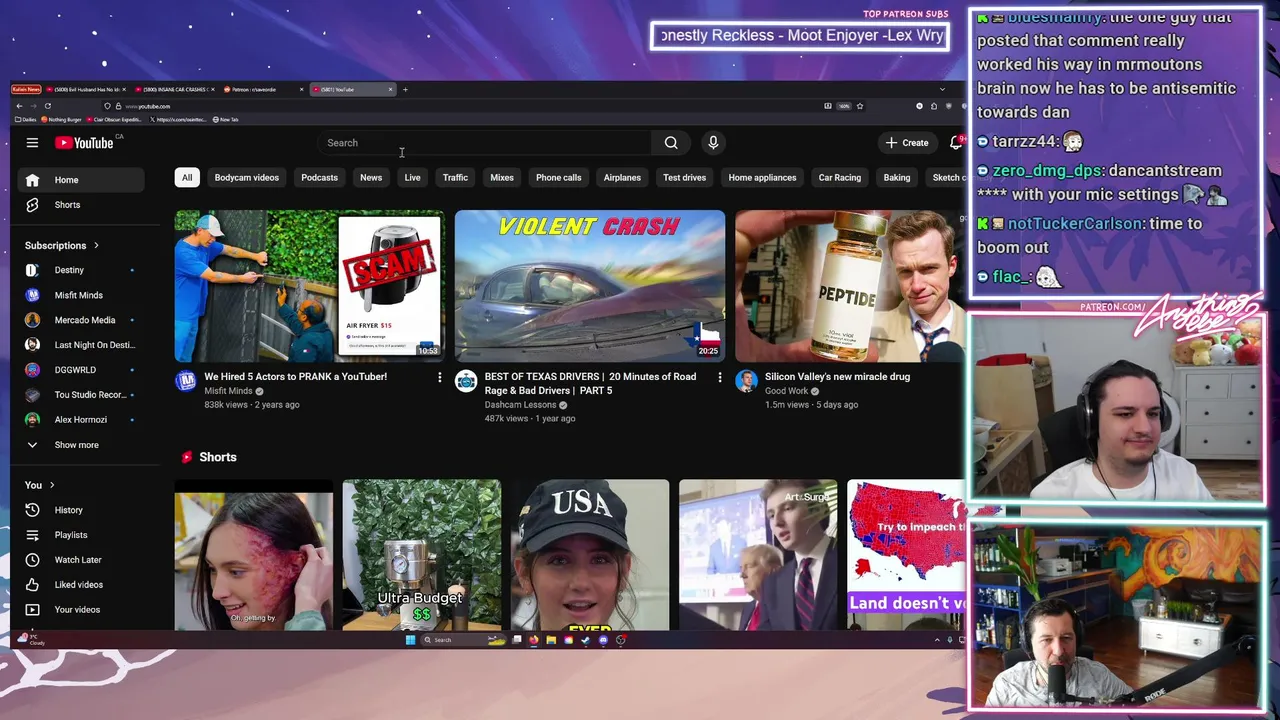Switch to the Evil Husband browser tab
The width and height of the screenshot is (1280, 720).
tap(86, 90)
